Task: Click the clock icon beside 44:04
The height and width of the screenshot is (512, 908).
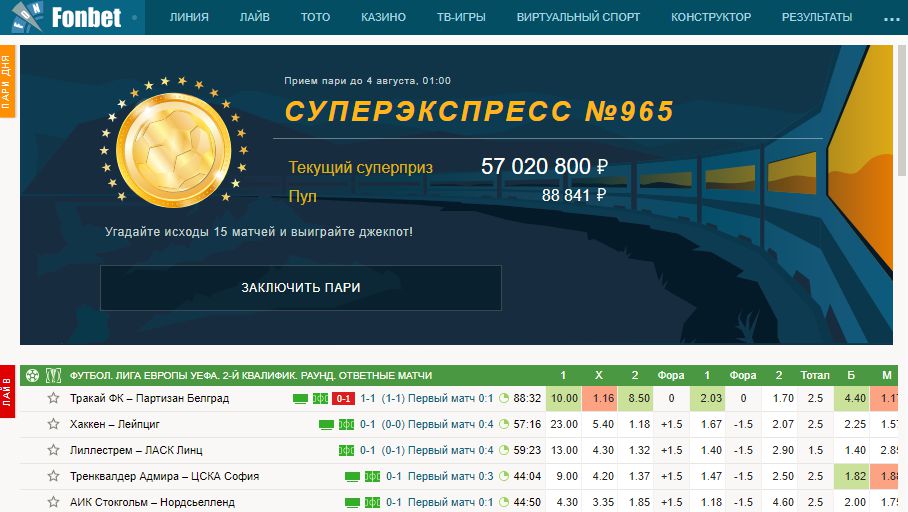Action: (504, 476)
